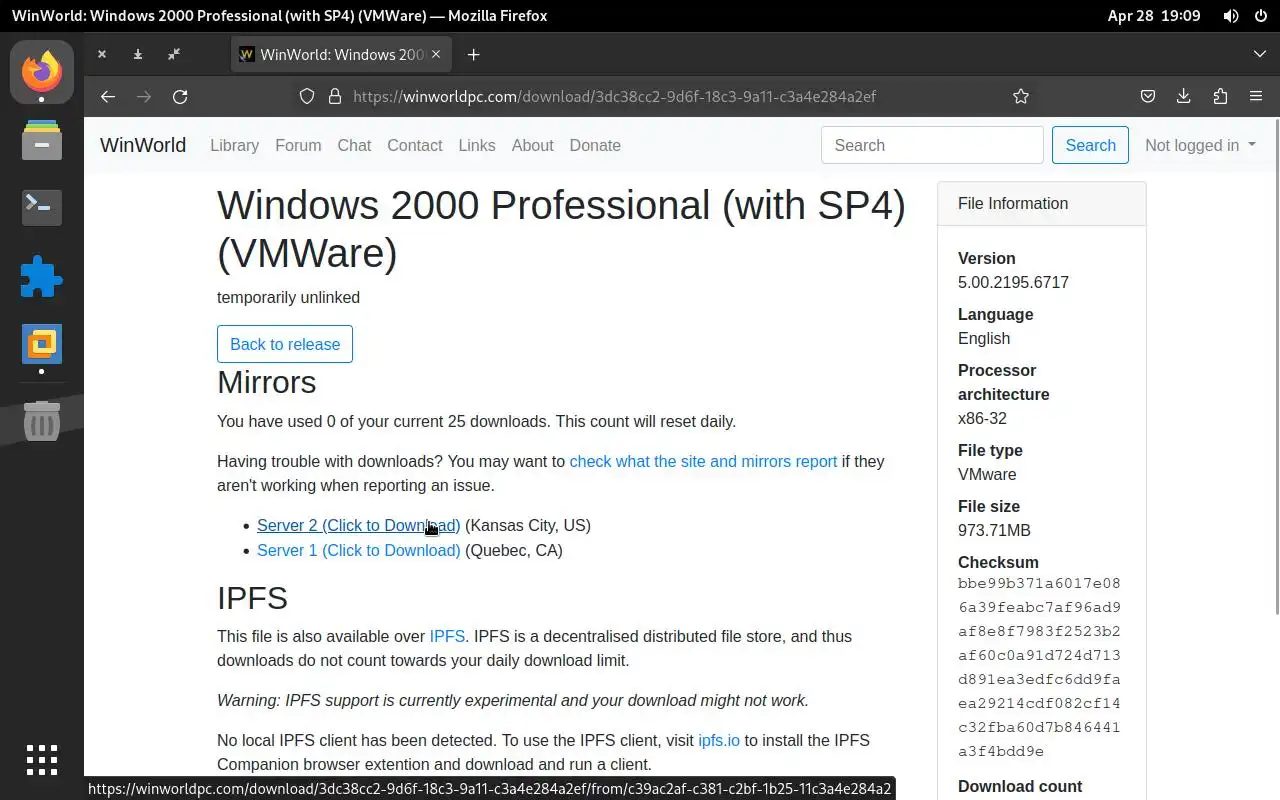1280x800 pixels.
Task: Open the shield tracking protection icon
Action: pyautogui.click(x=307, y=96)
